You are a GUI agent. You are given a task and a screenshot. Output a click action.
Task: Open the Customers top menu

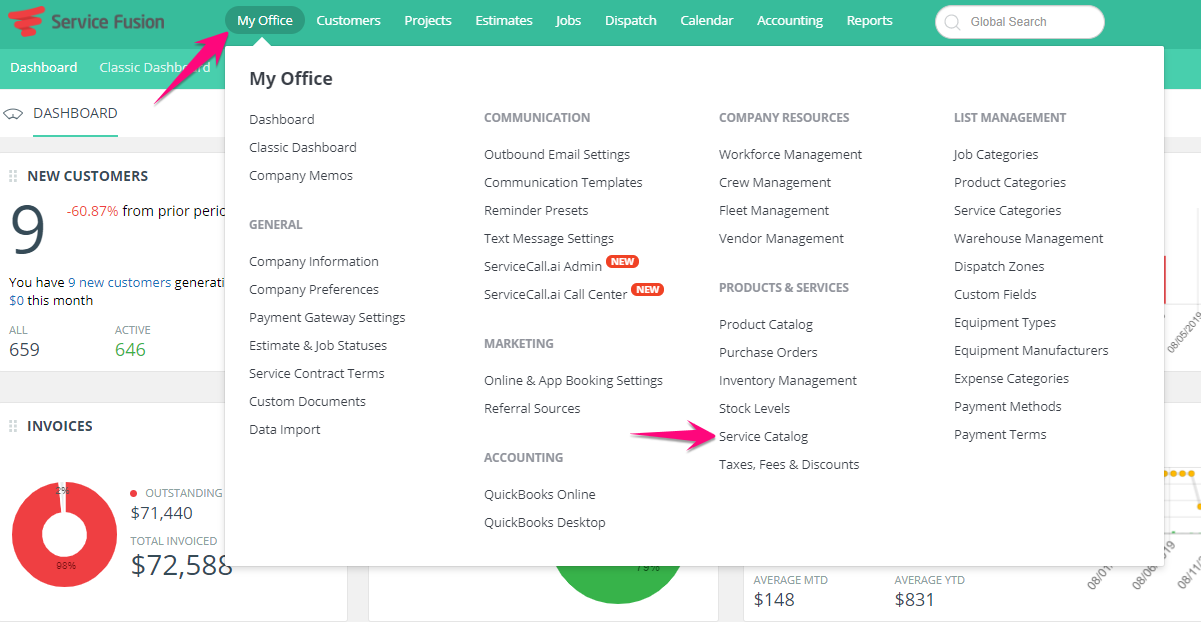click(x=348, y=21)
